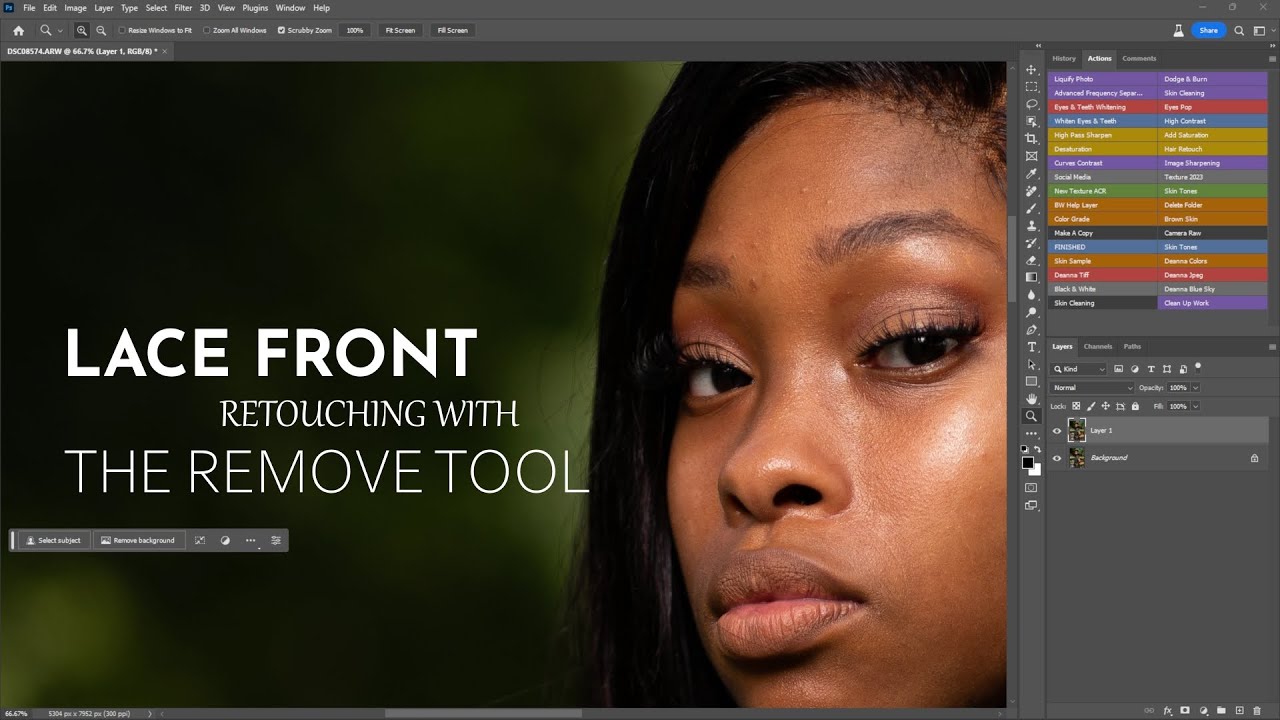This screenshot has height=720, width=1280.
Task: Select the Blur tool
Action: [1031, 294]
